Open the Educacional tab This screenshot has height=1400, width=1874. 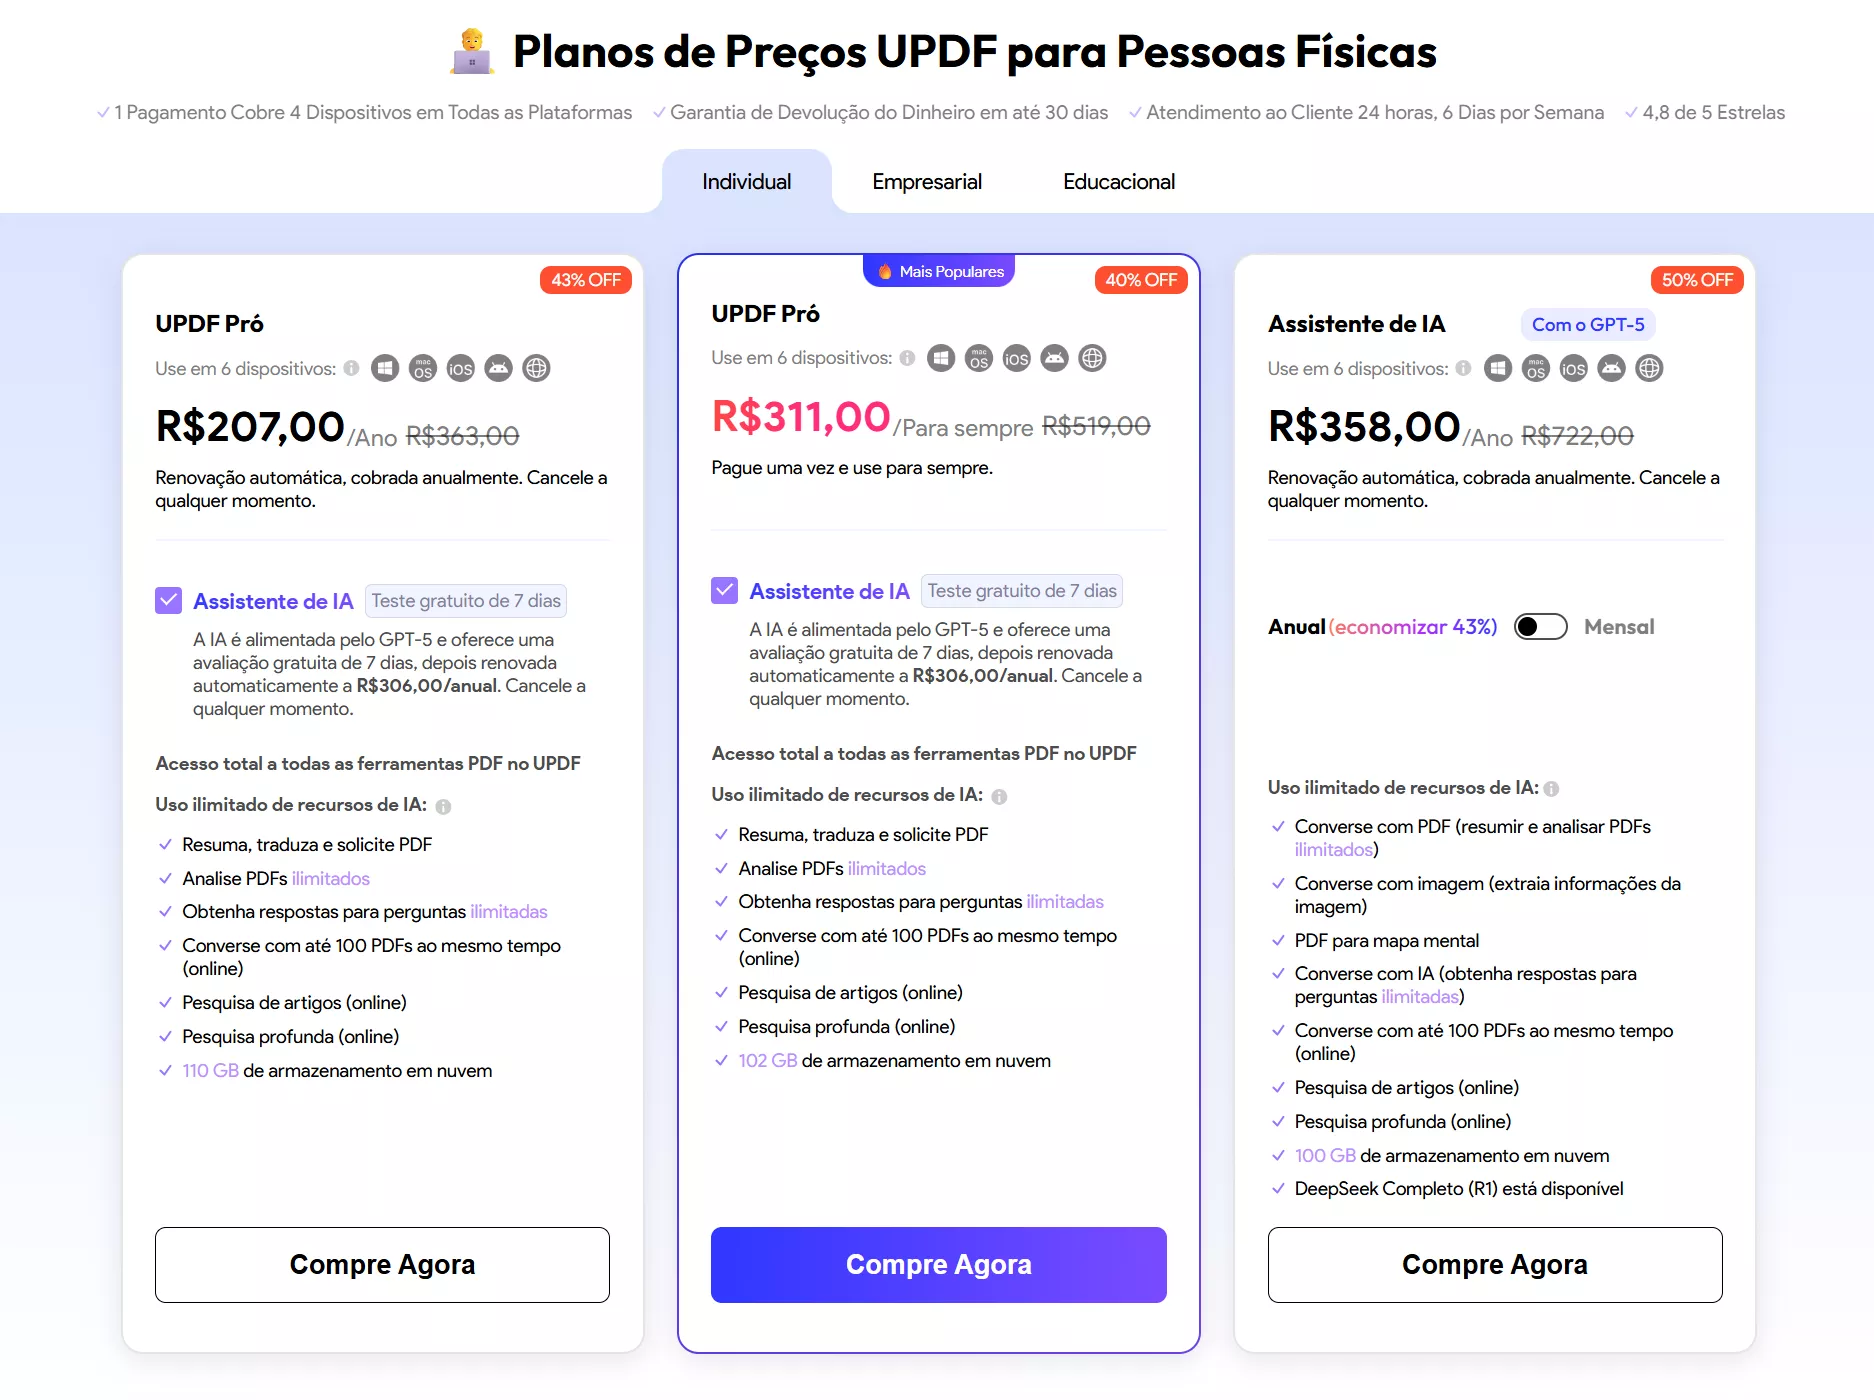tap(1119, 181)
